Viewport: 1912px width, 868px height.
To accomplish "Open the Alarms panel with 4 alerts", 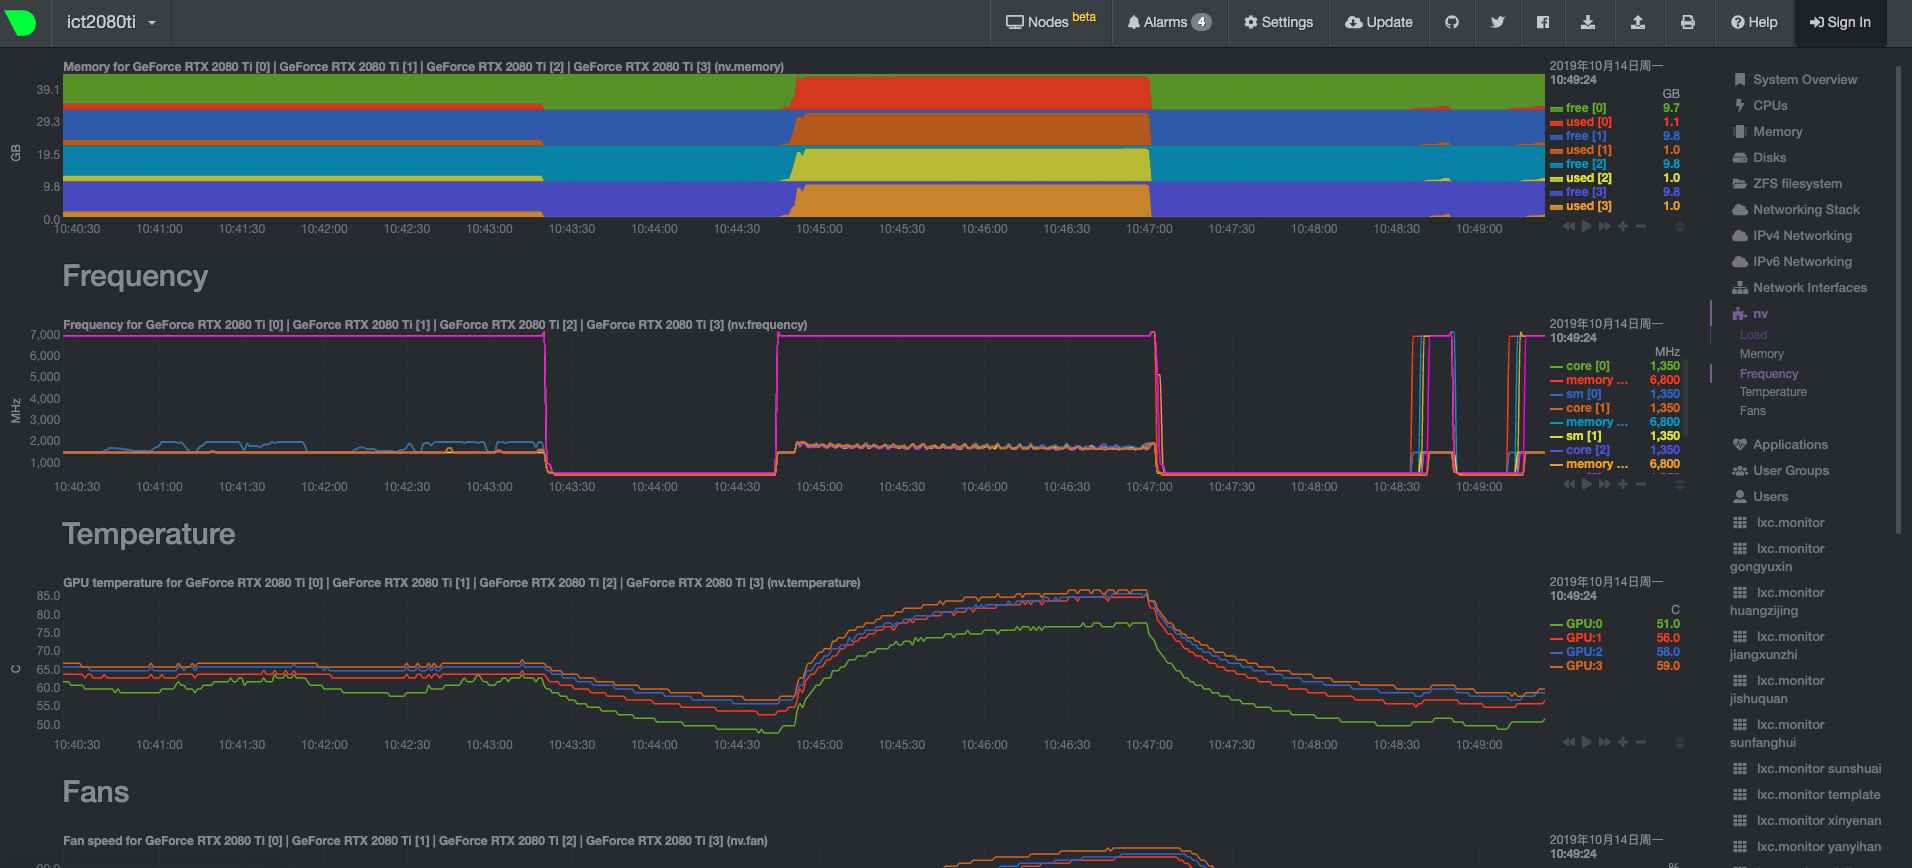I will 1169,22.
